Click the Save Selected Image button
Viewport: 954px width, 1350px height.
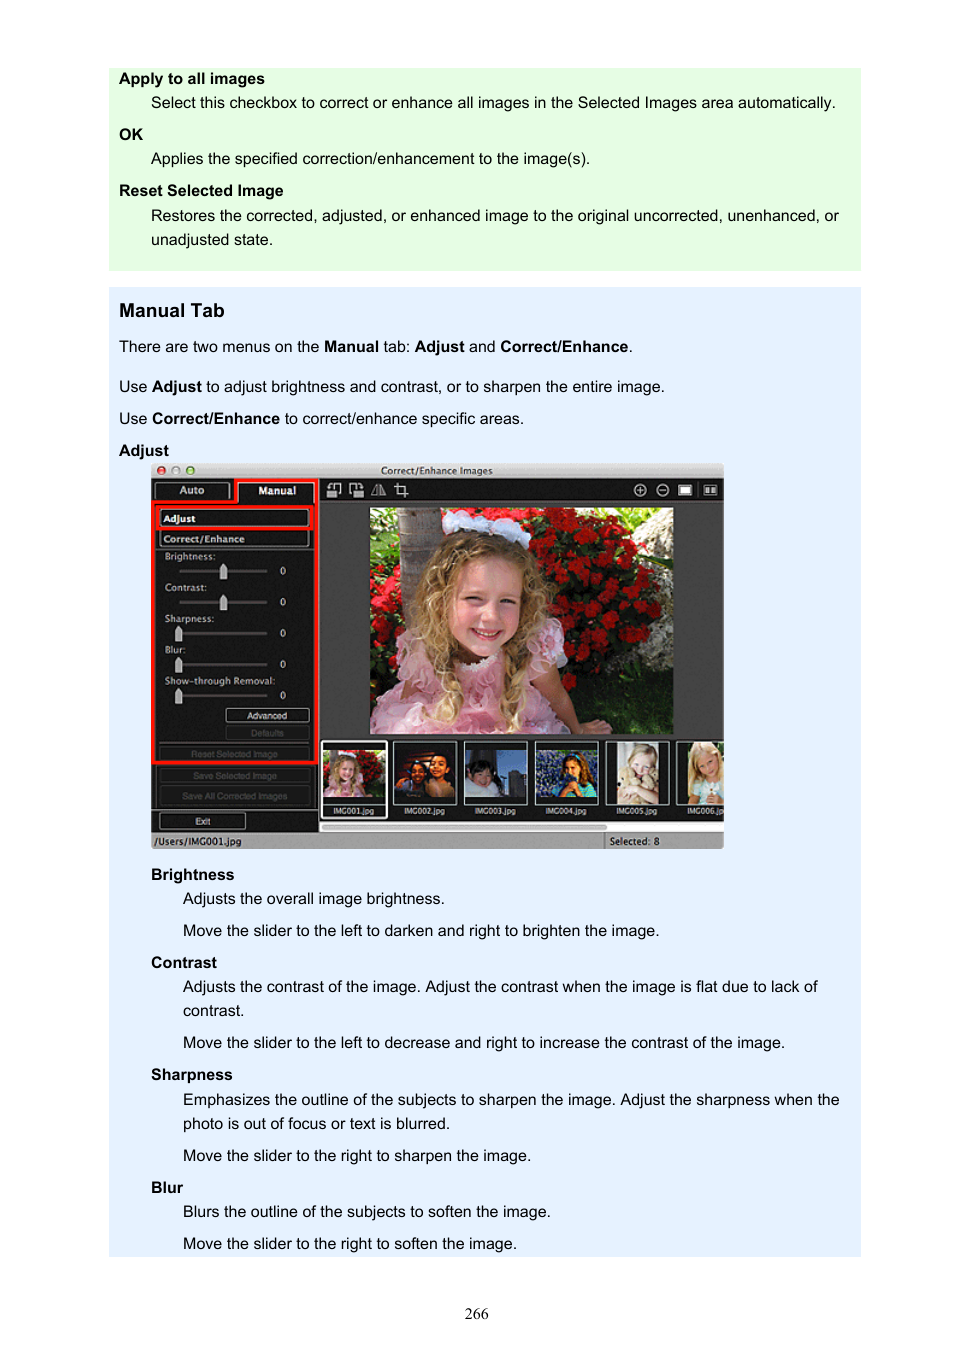pos(235,776)
